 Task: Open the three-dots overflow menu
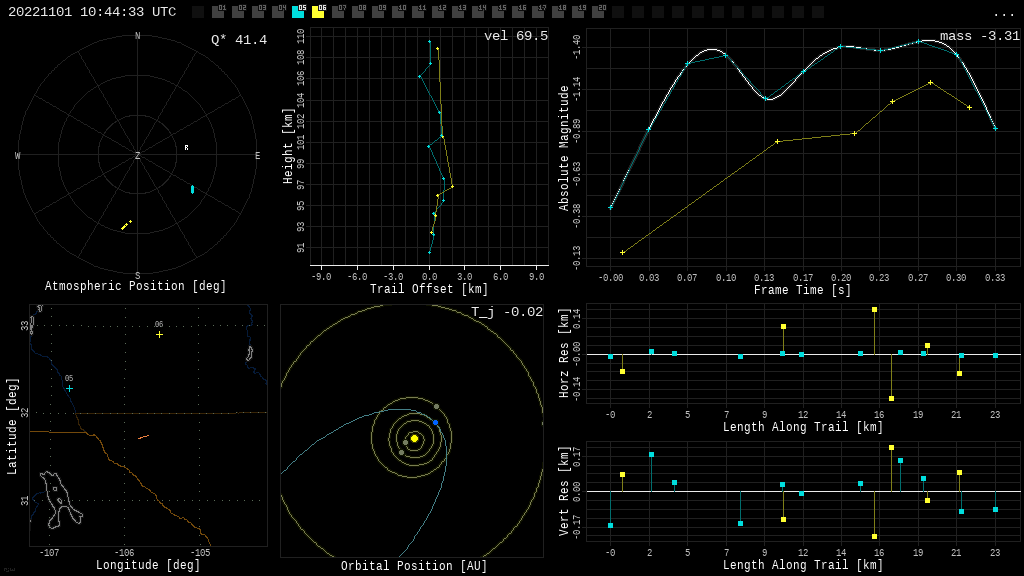tap(1003, 13)
